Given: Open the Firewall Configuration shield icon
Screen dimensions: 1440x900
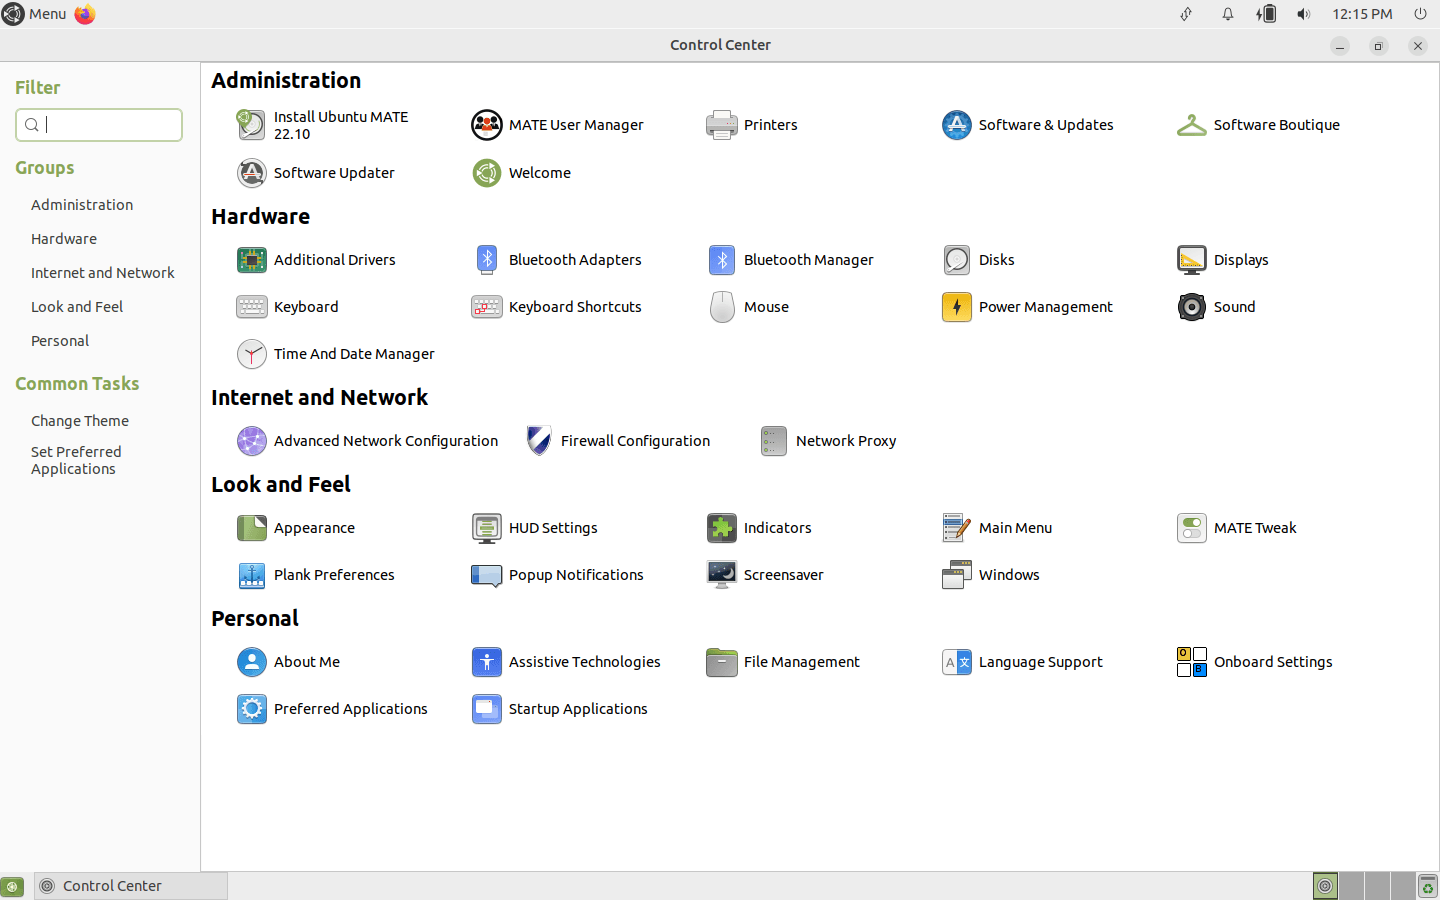Looking at the screenshot, I should coord(539,441).
